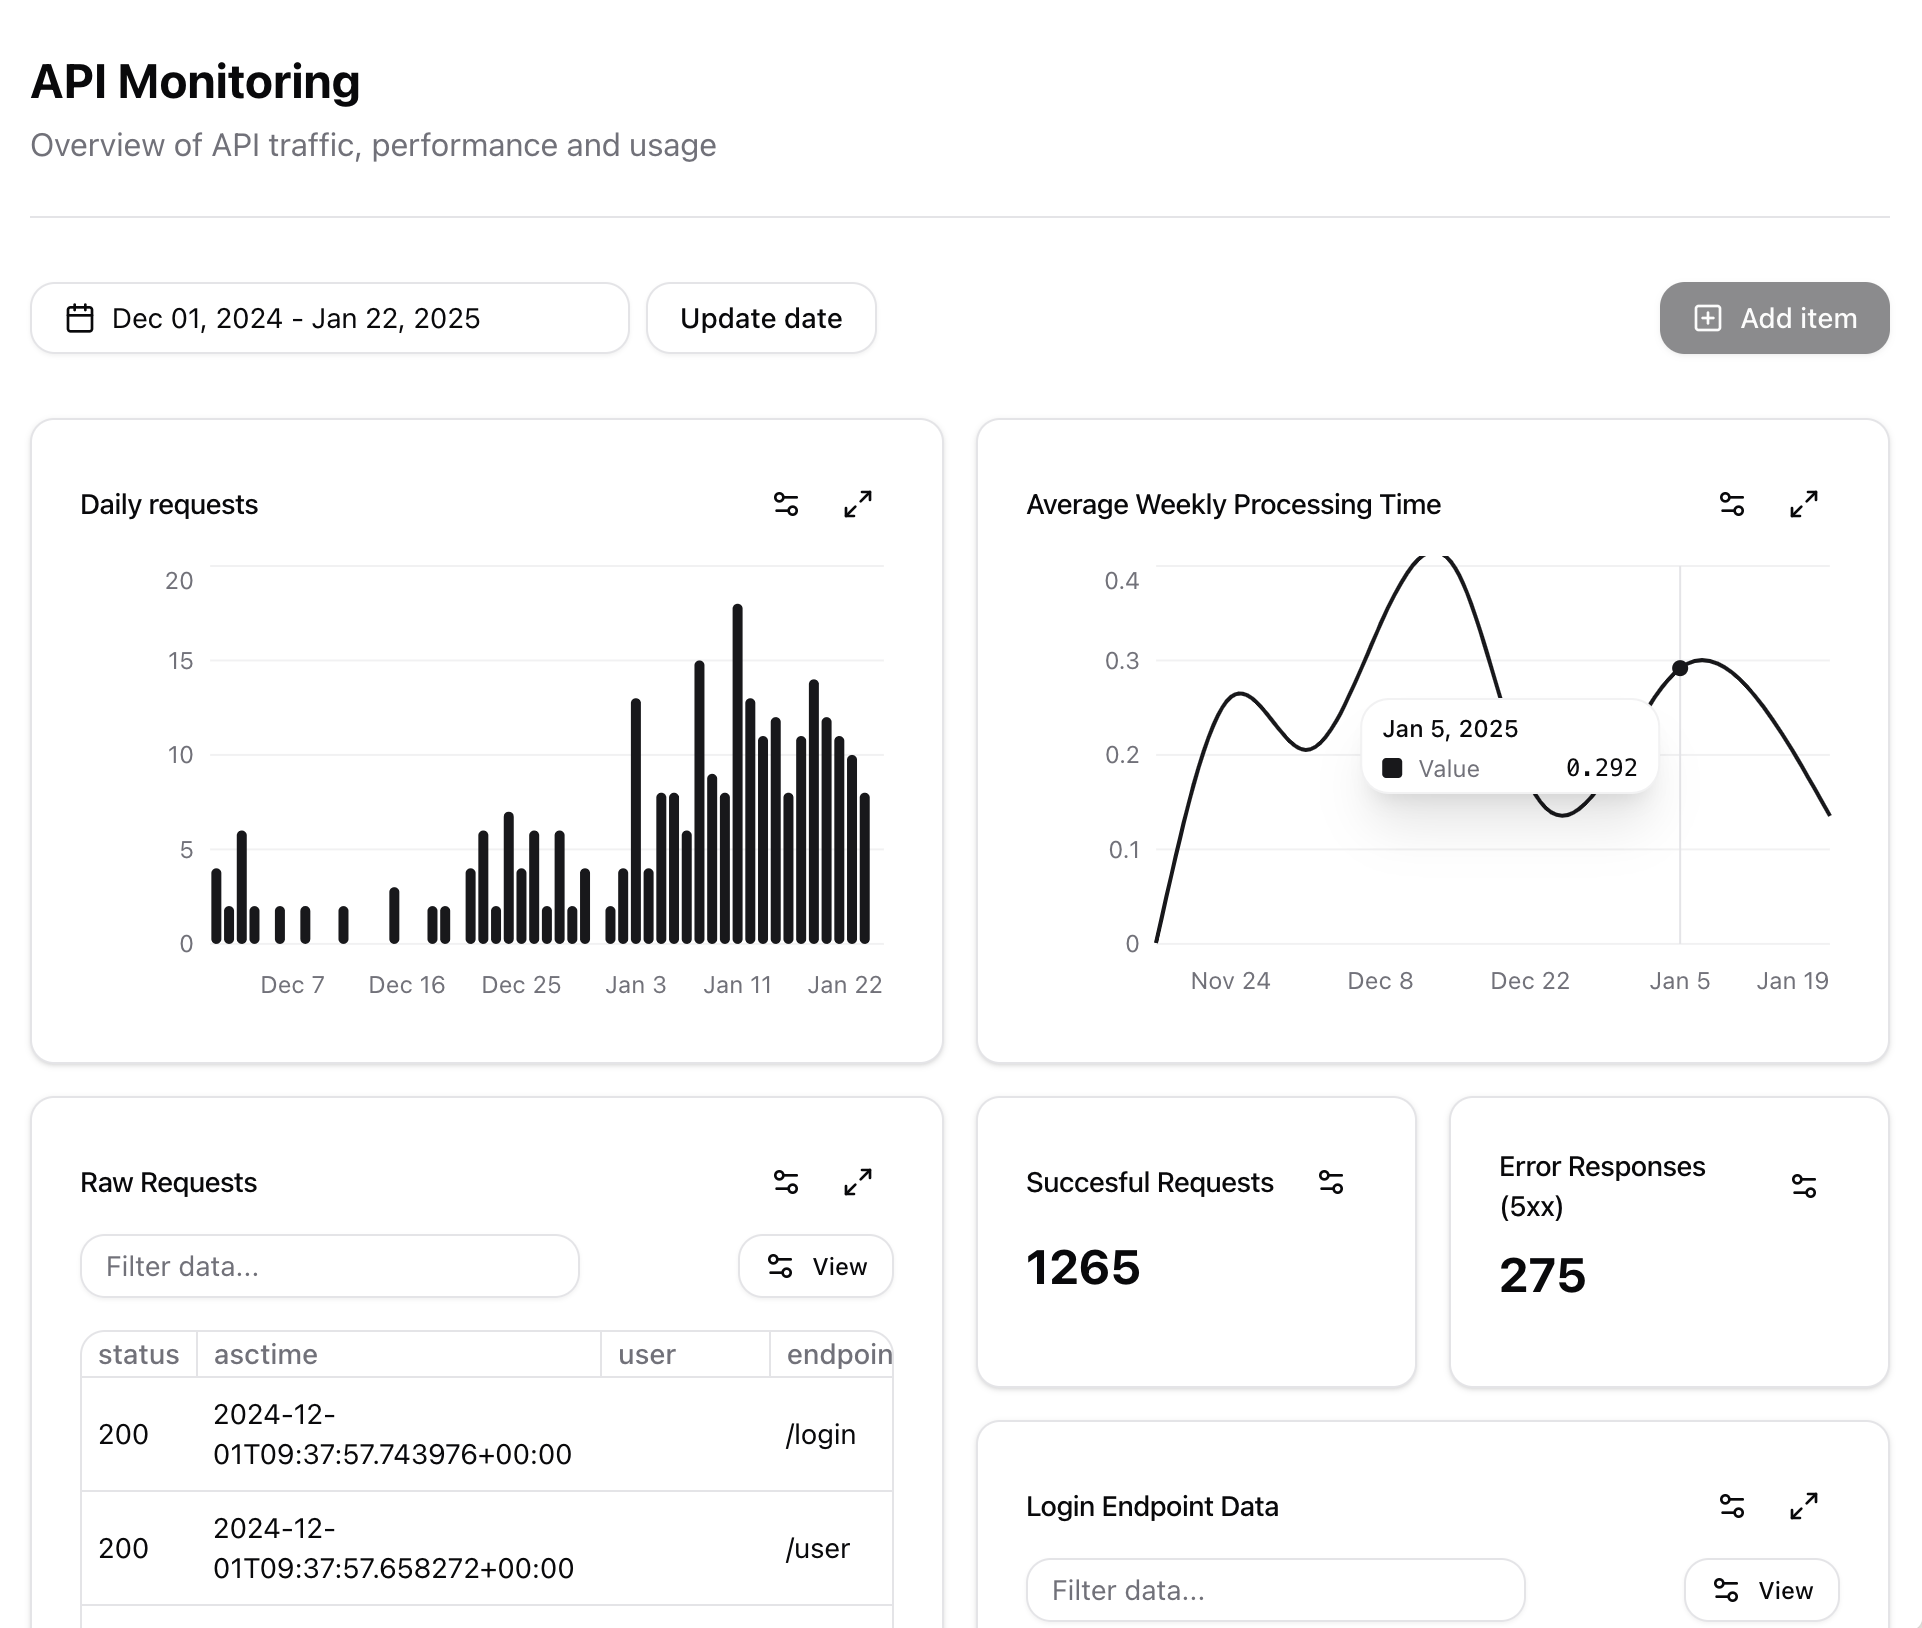
Task: Open View options in Login Endpoint Data
Action: (1762, 1590)
